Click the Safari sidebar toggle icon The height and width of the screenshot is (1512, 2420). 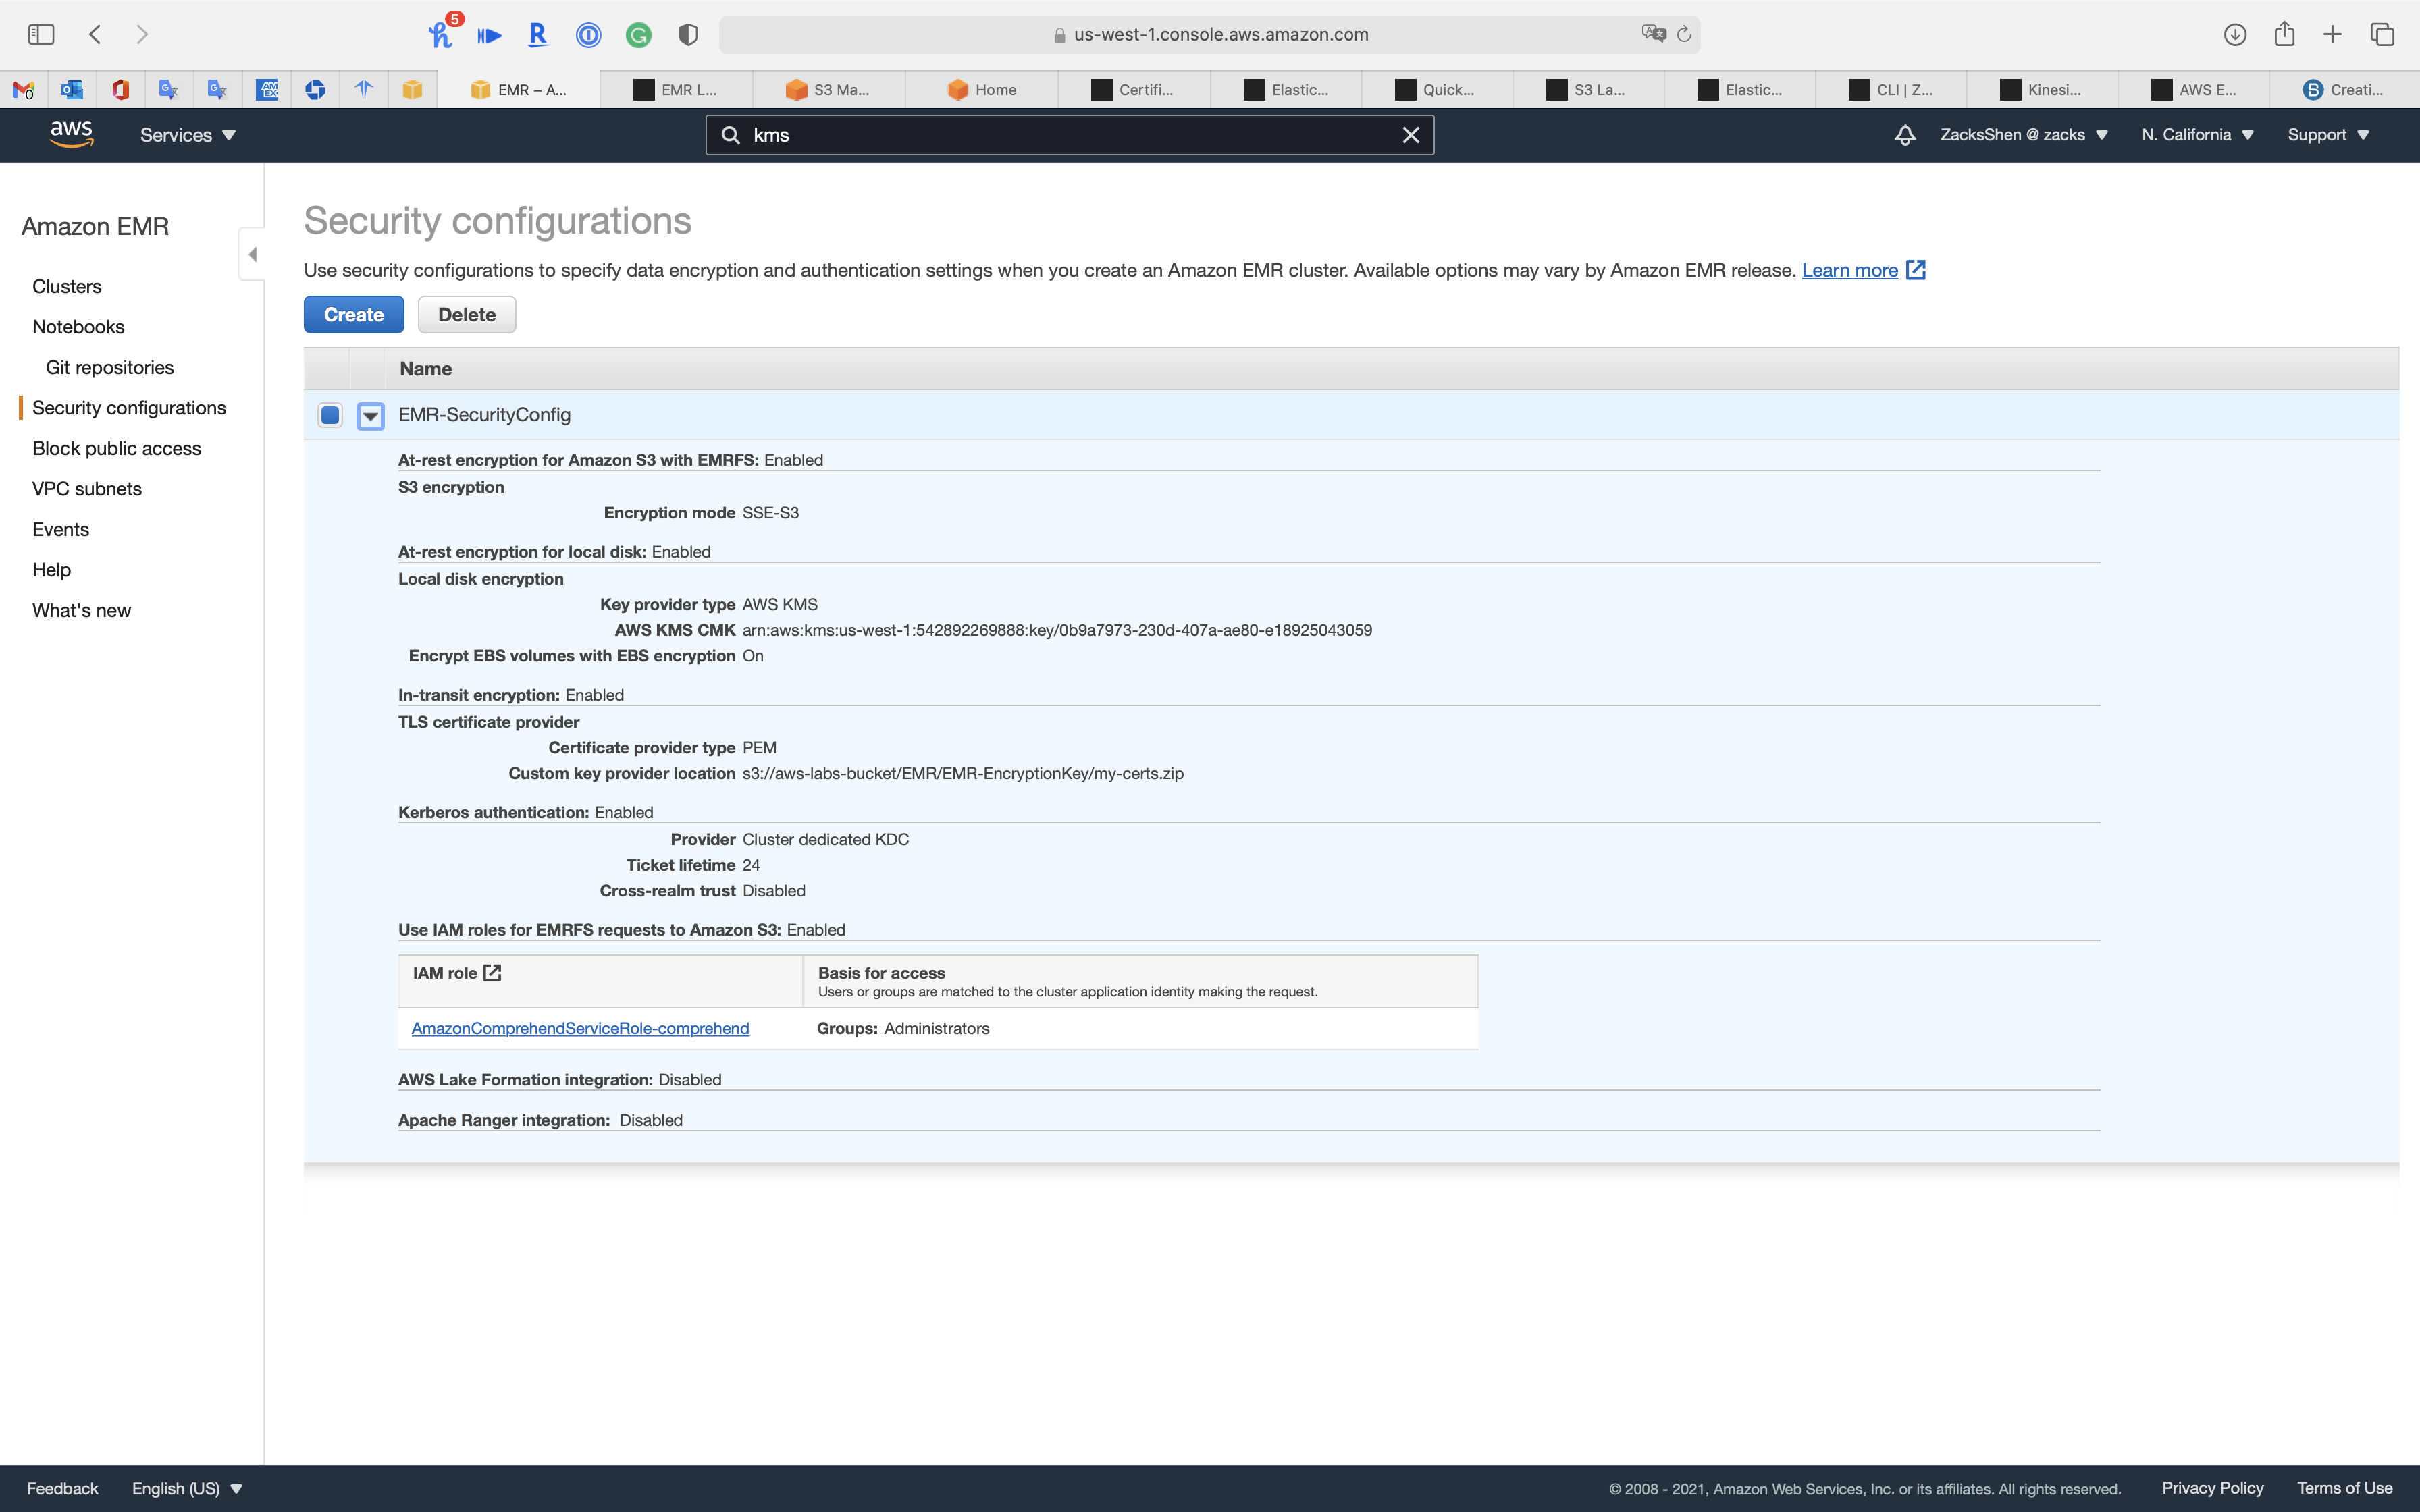41,34
